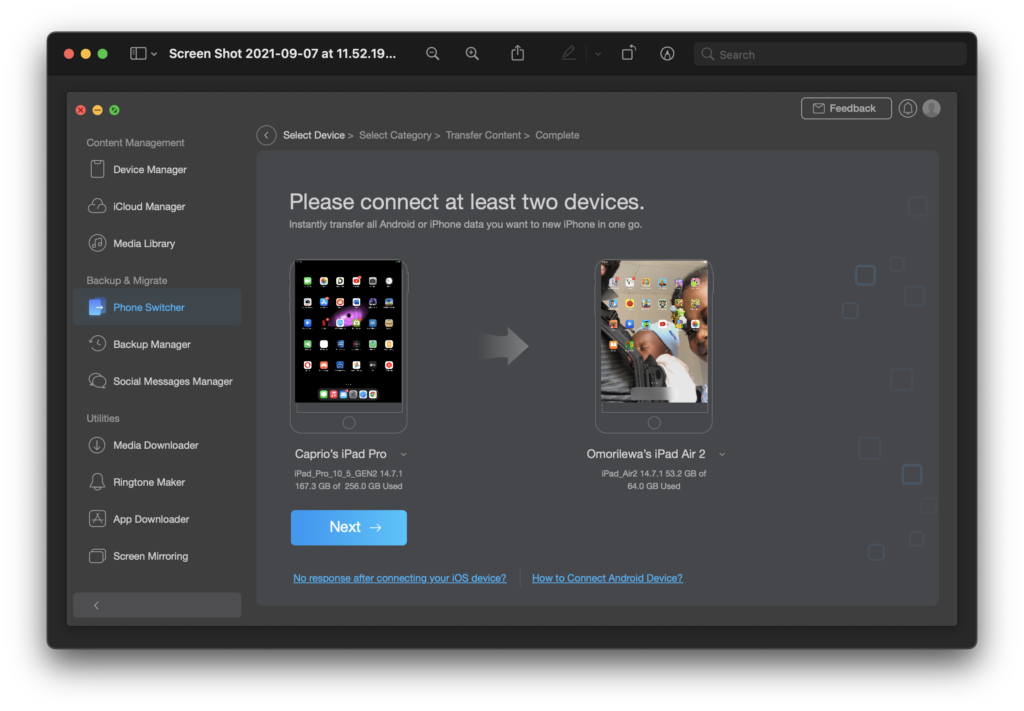Zoom in using Preview magnifier plus
The height and width of the screenshot is (711, 1024).
(472, 54)
